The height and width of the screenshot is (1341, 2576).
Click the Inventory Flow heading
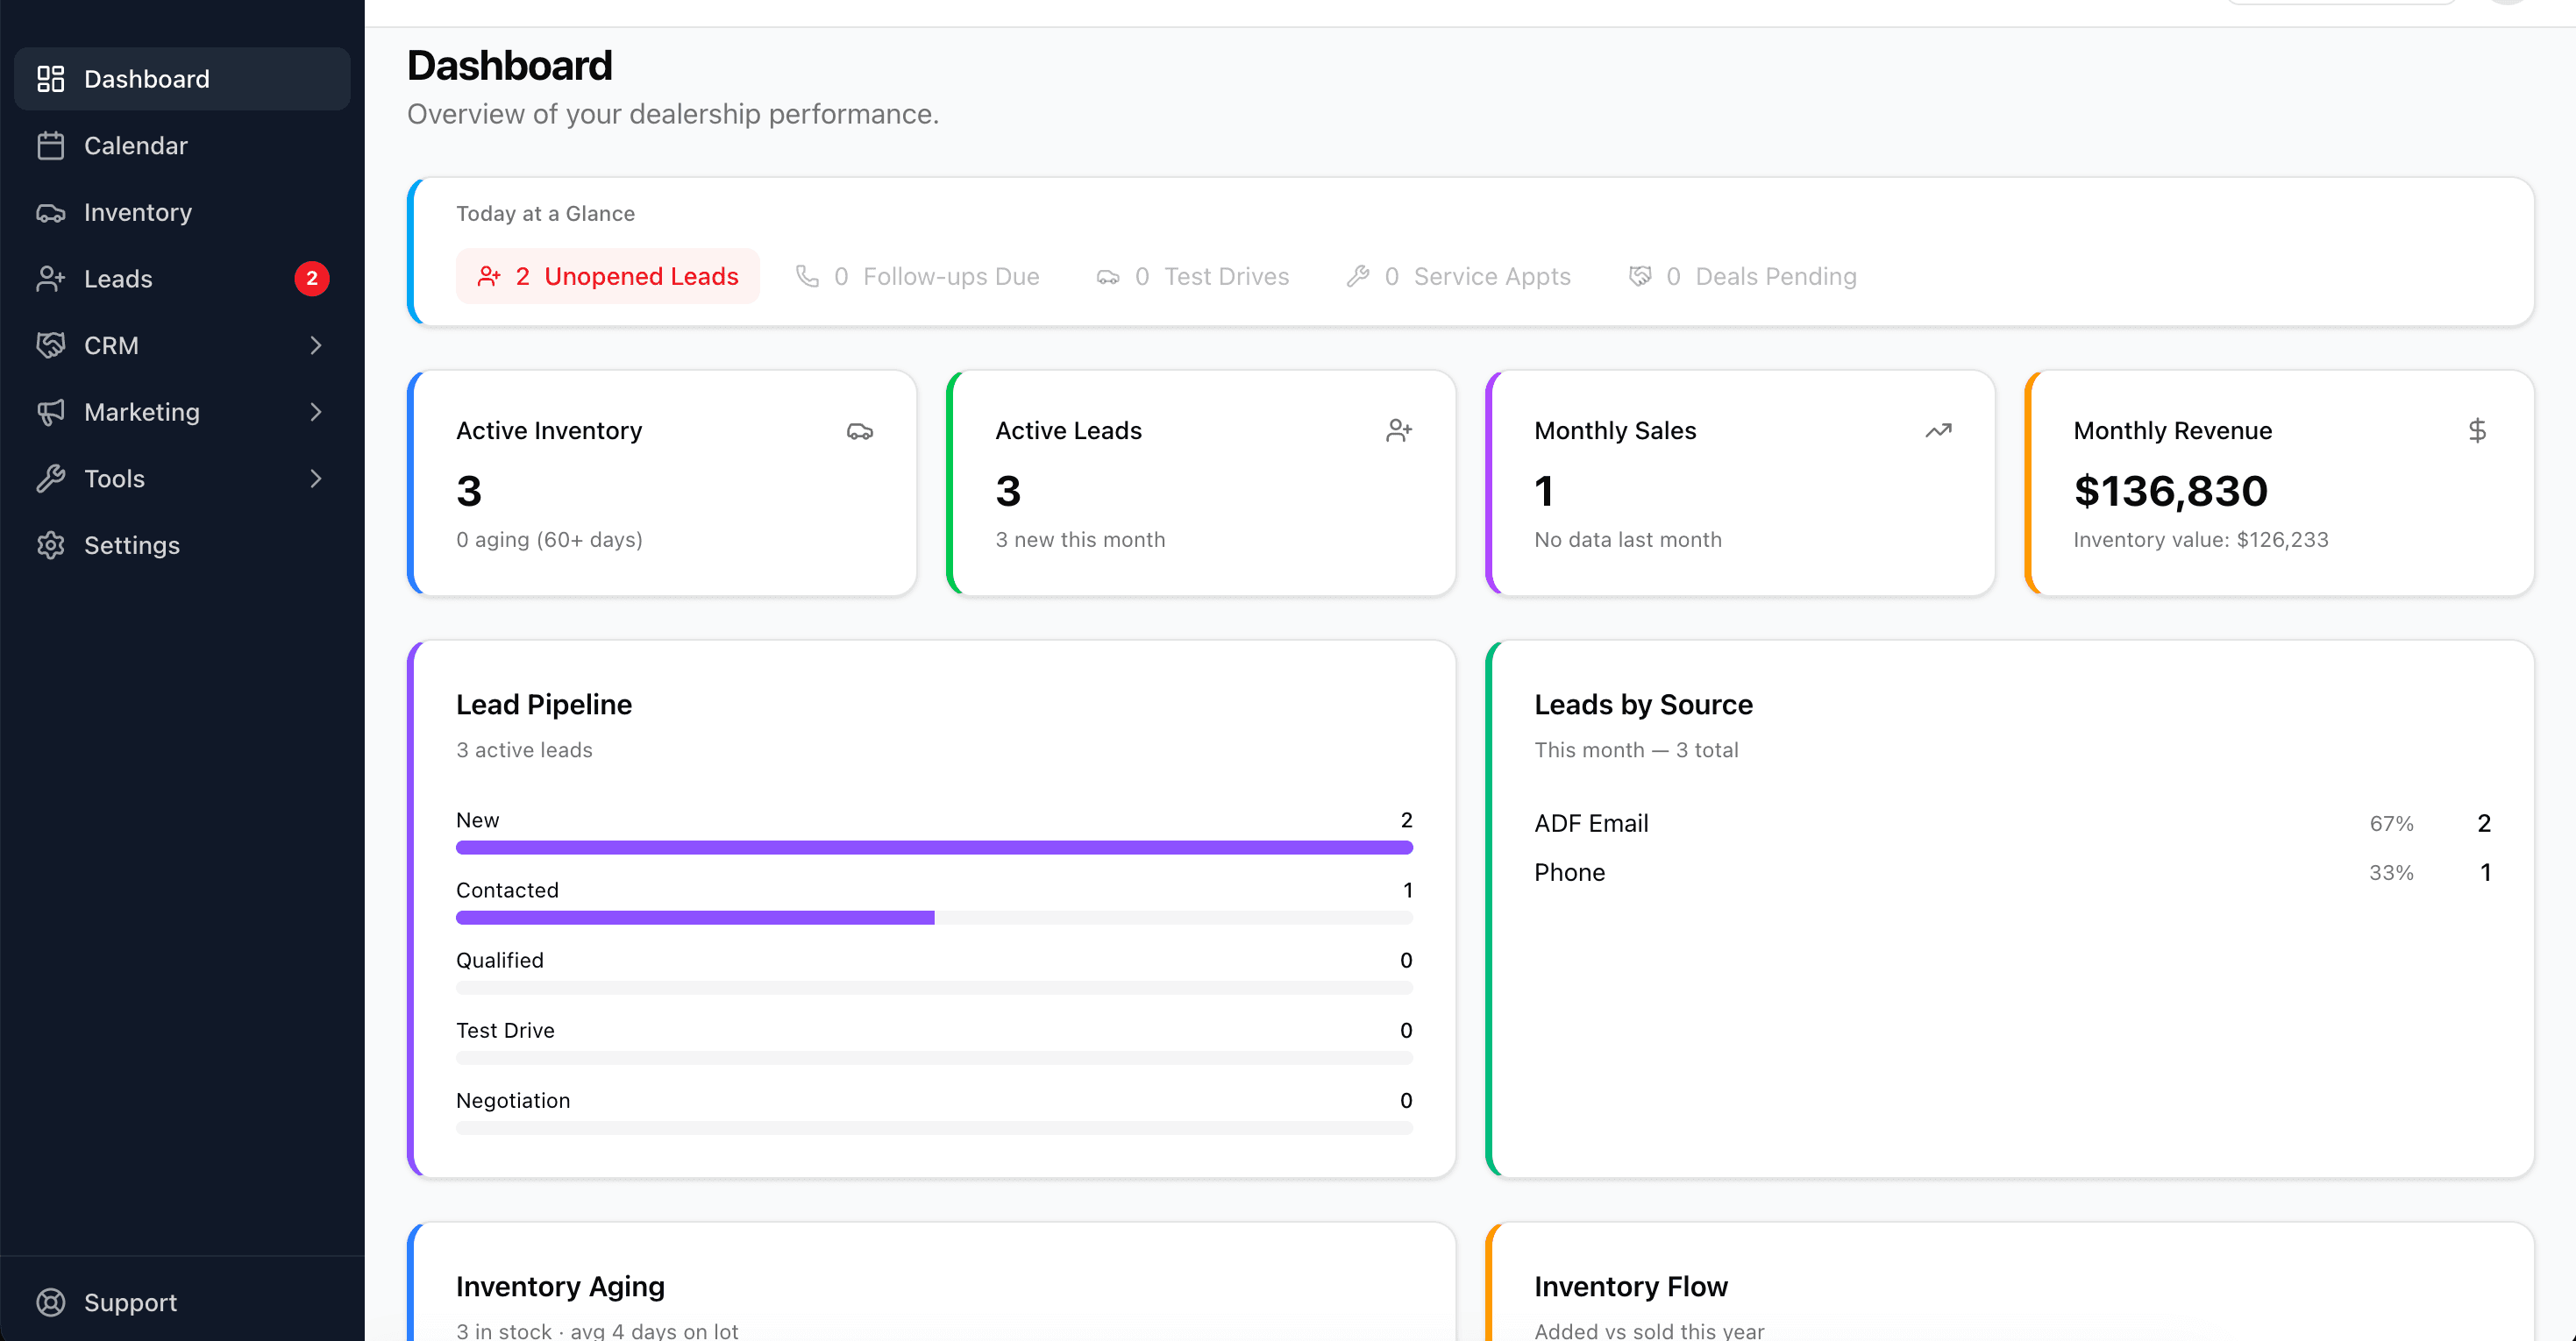[1631, 1287]
